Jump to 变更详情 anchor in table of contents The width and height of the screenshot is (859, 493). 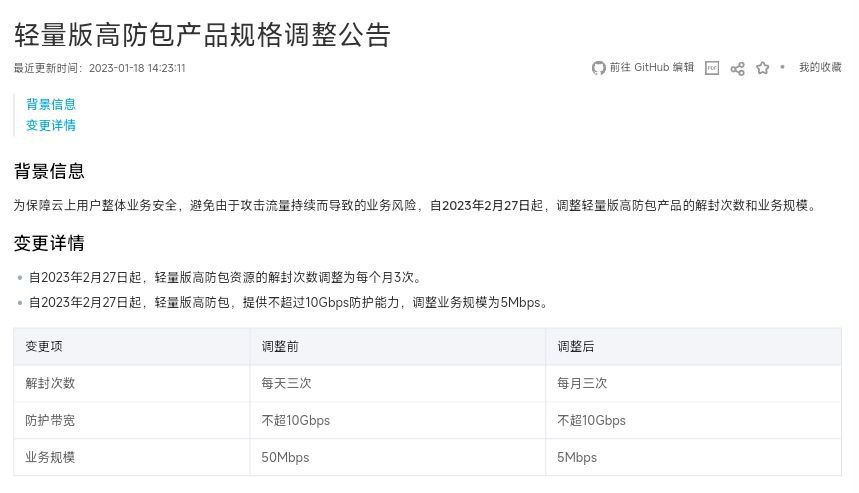coord(51,125)
